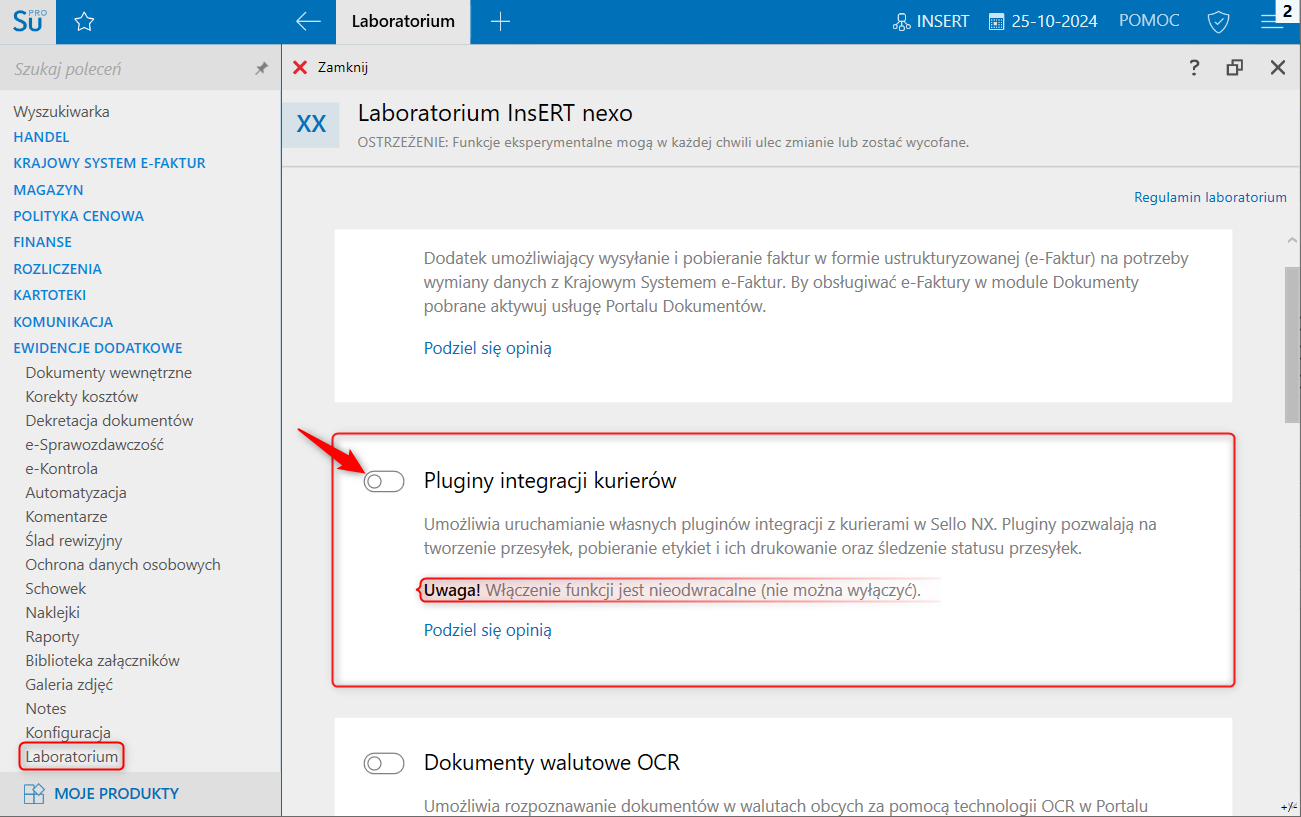Open Komentarze in sidebar
The width and height of the screenshot is (1301, 817).
click(x=66, y=517)
